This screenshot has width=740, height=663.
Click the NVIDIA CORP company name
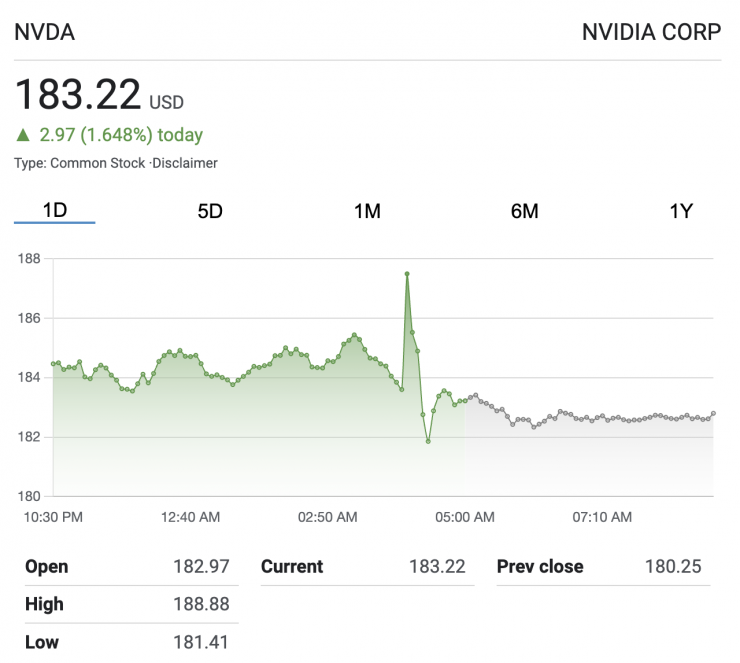coord(651,32)
